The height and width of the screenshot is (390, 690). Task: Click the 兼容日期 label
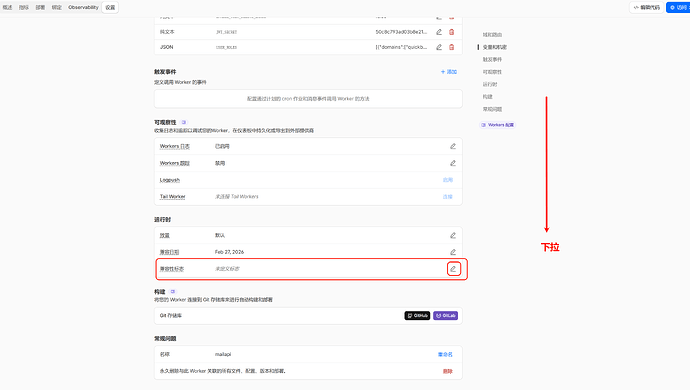click(169, 252)
